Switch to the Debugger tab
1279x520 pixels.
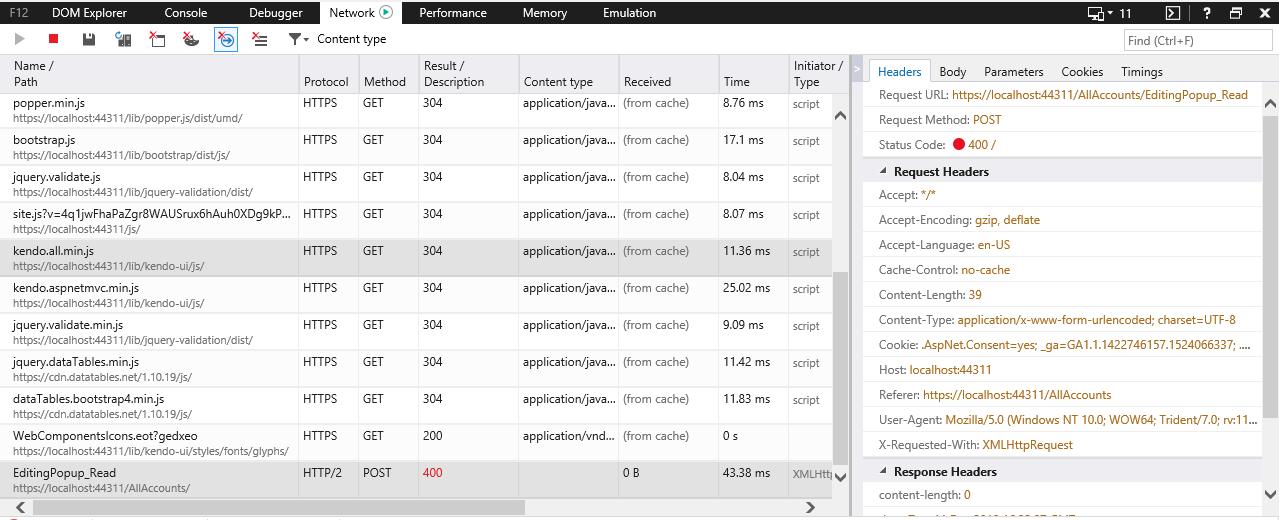[x=274, y=13]
